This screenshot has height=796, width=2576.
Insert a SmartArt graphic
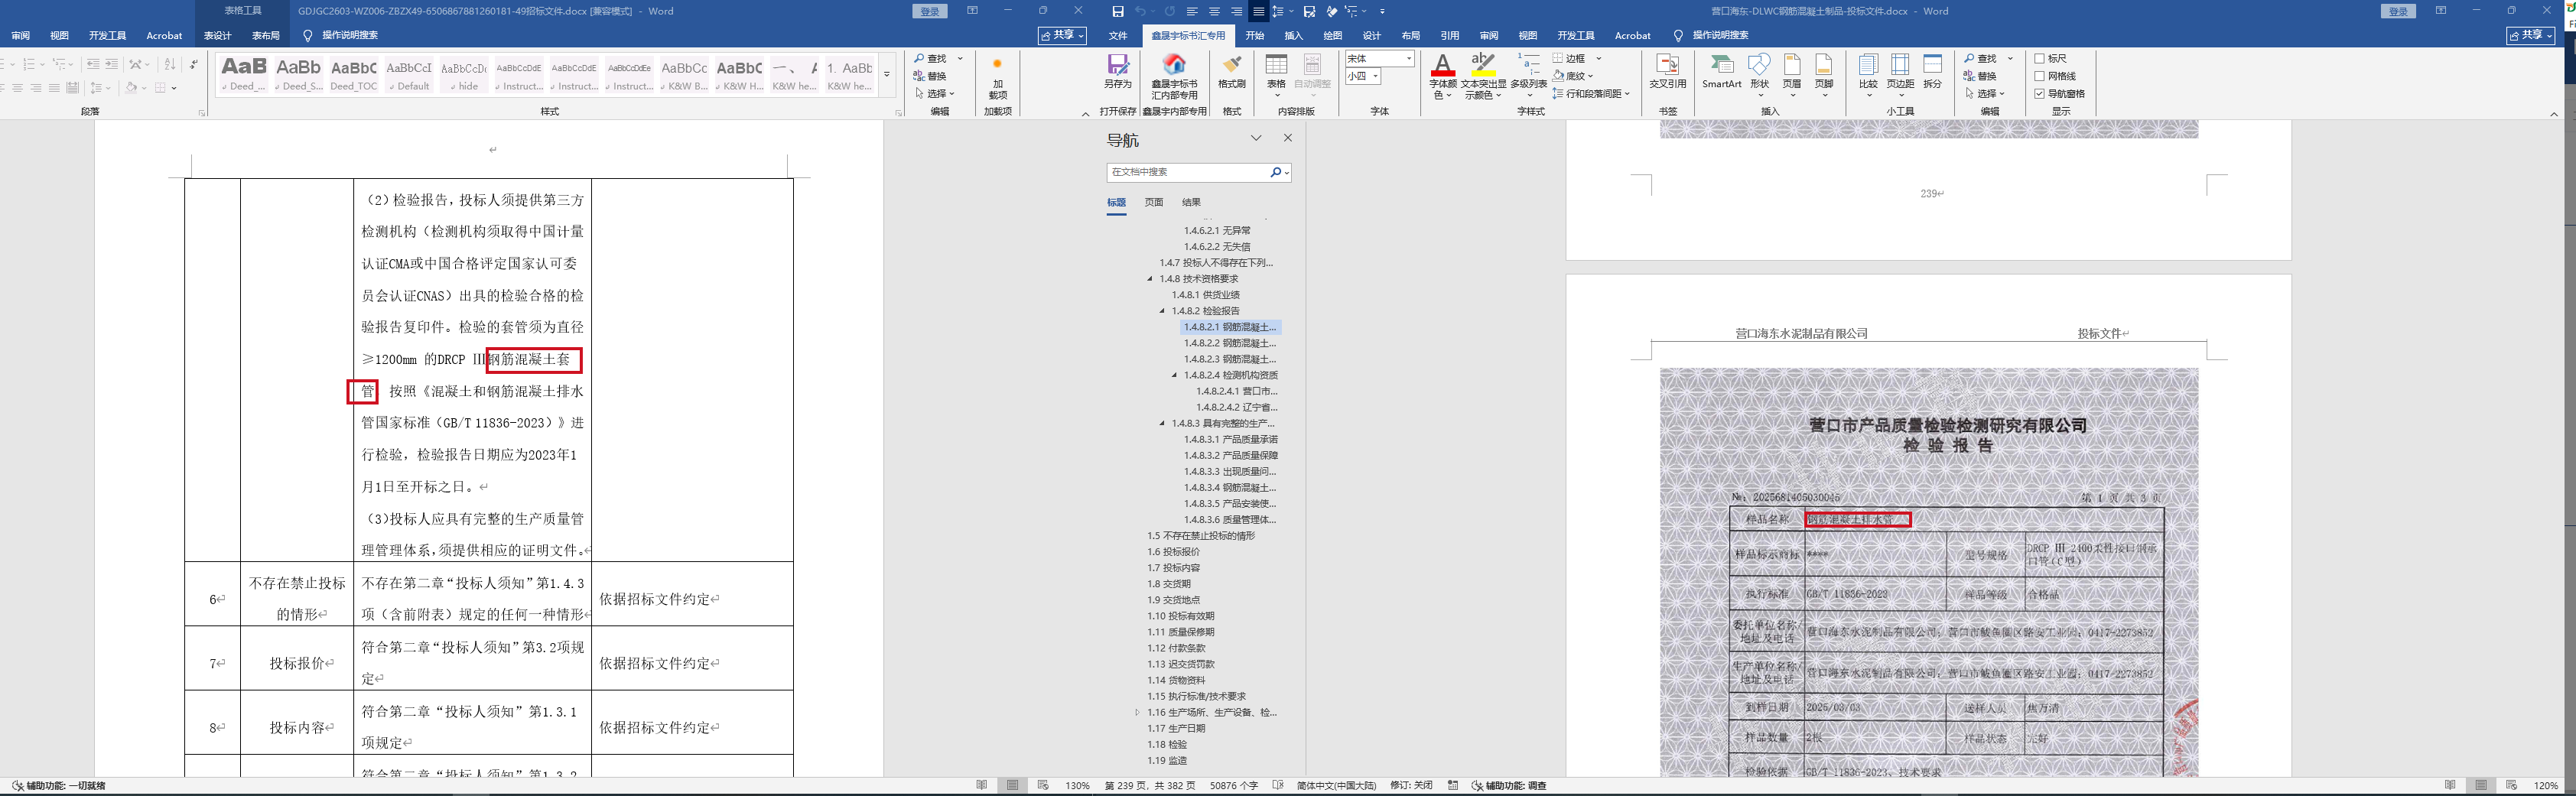1722,72
